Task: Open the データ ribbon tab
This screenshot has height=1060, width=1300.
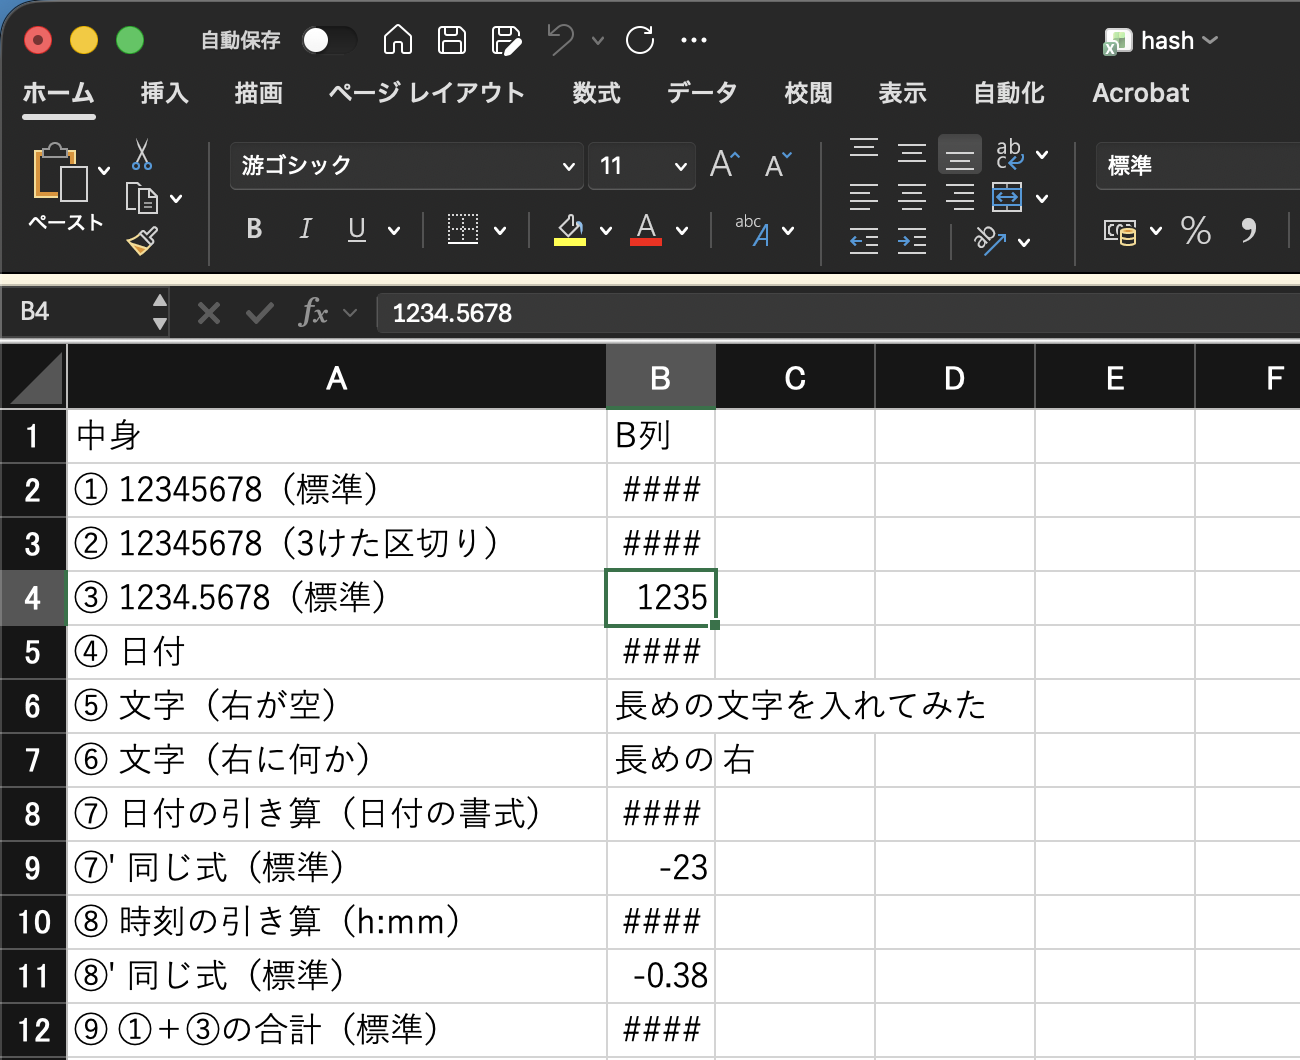Action: click(x=702, y=93)
